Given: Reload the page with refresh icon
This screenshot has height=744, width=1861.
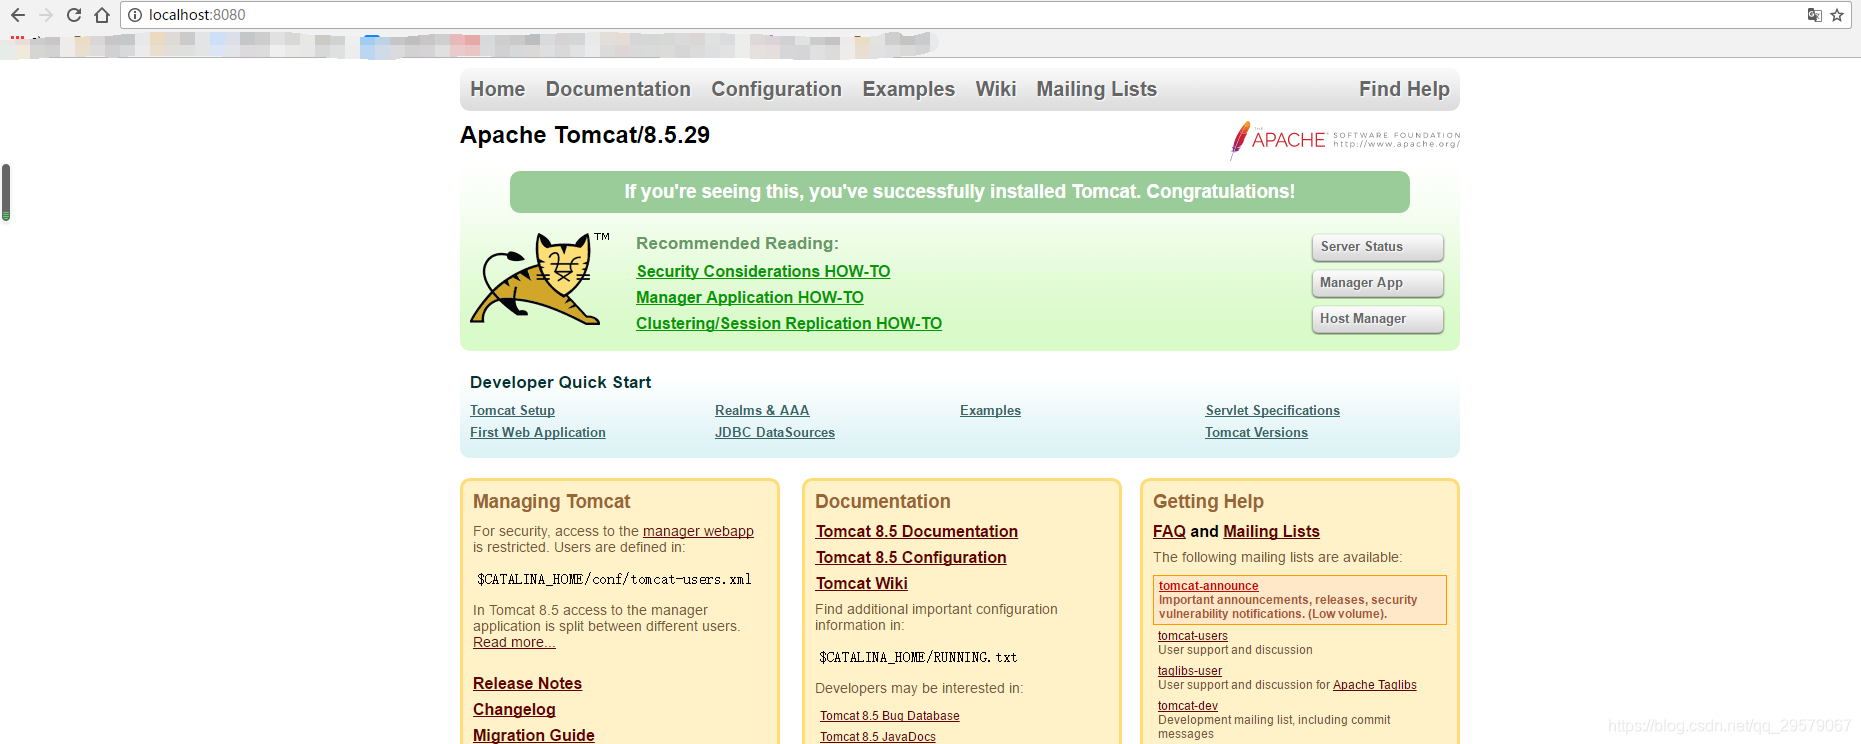Looking at the screenshot, I should [73, 15].
